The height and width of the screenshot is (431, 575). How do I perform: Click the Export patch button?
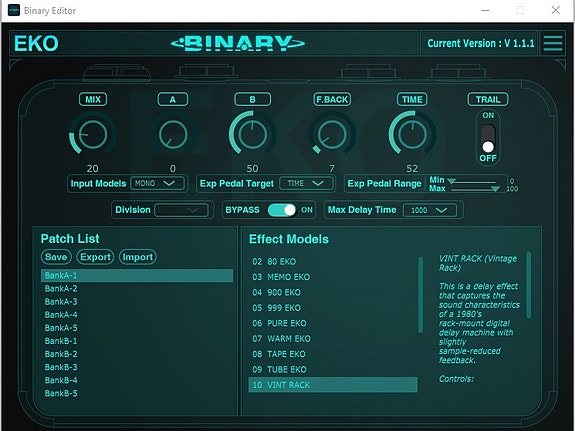pyautogui.click(x=95, y=257)
